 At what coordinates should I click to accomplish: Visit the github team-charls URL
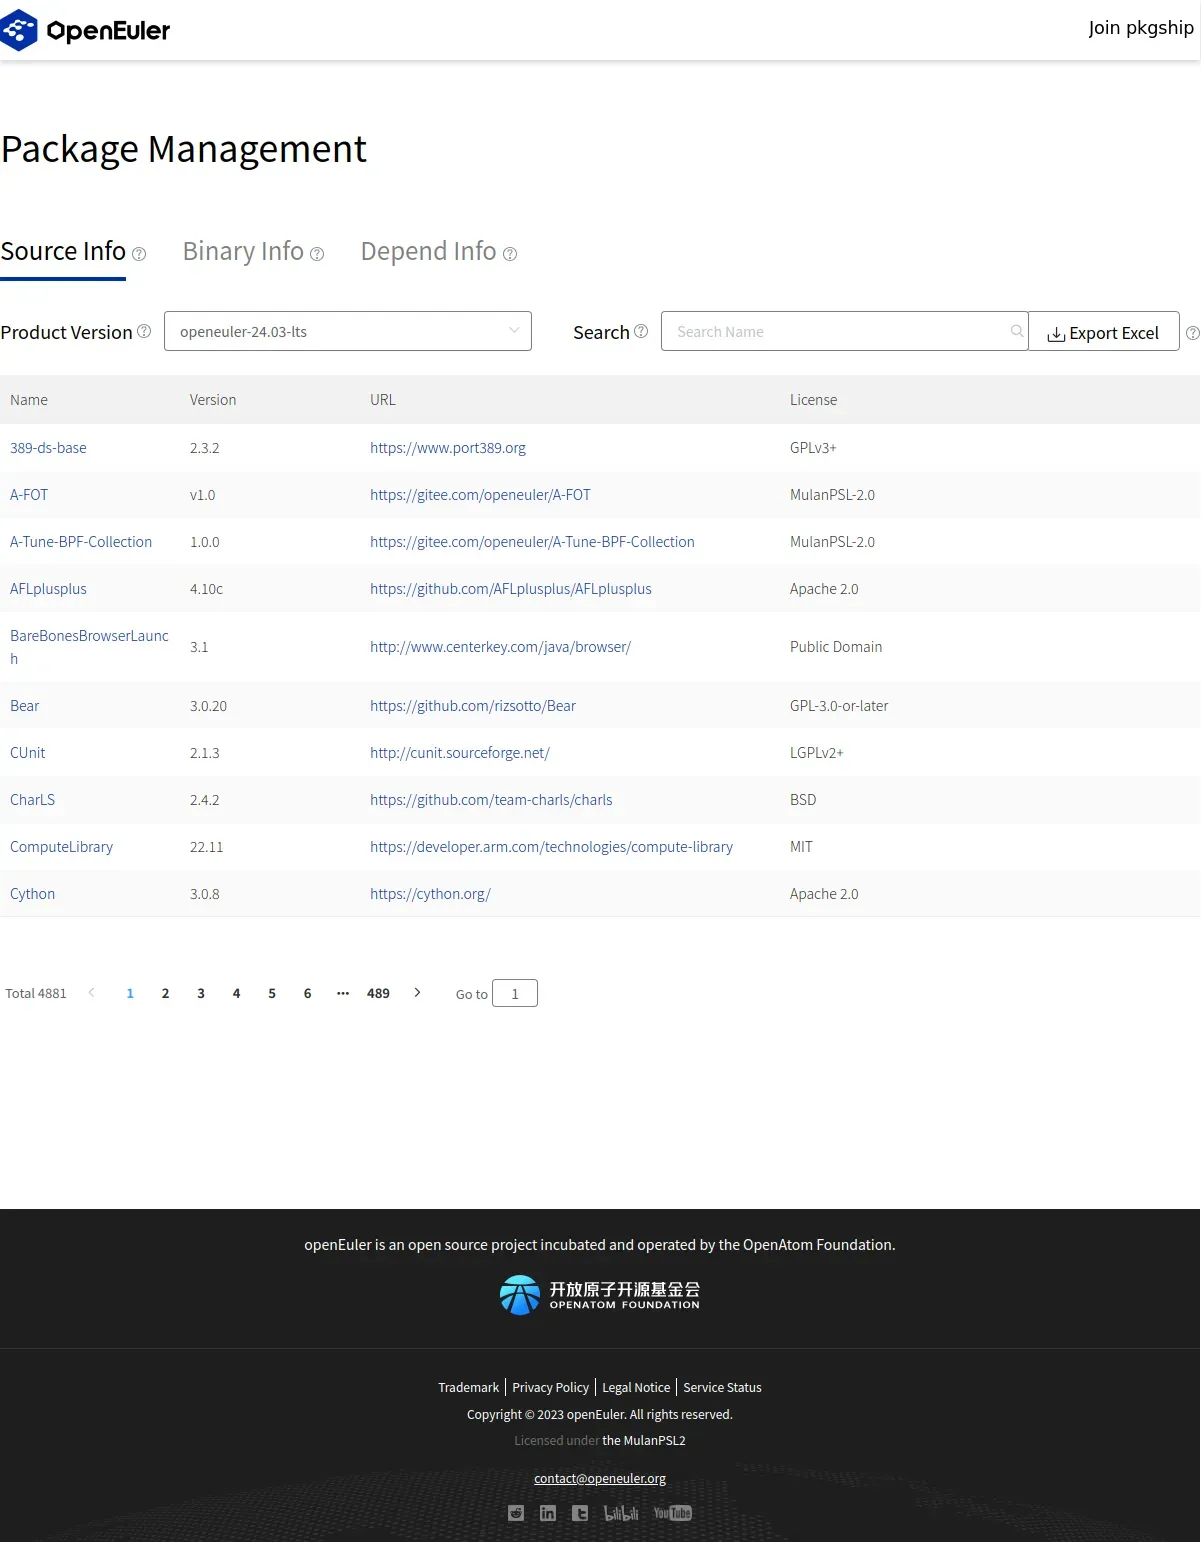tap(491, 800)
